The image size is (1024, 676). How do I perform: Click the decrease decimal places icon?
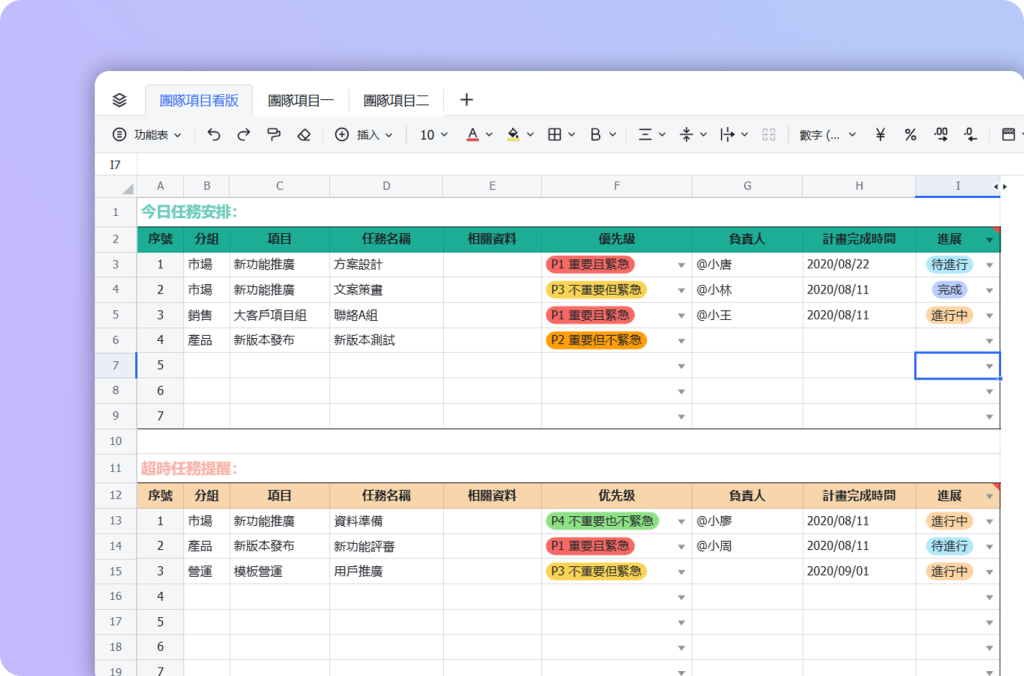coord(970,135)
